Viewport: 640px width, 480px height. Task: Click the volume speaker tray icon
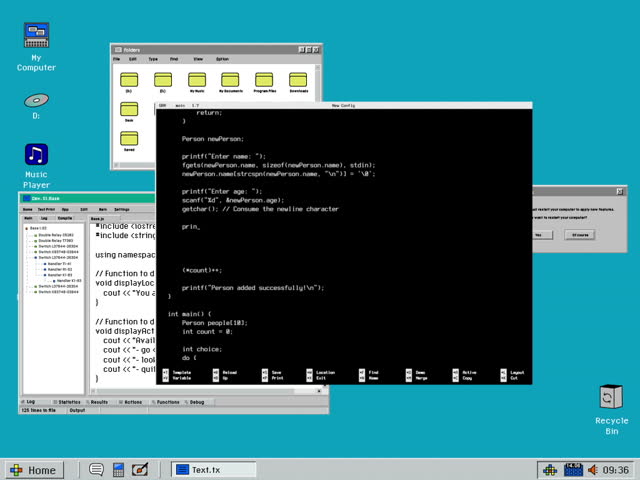[x=592, y=469]
